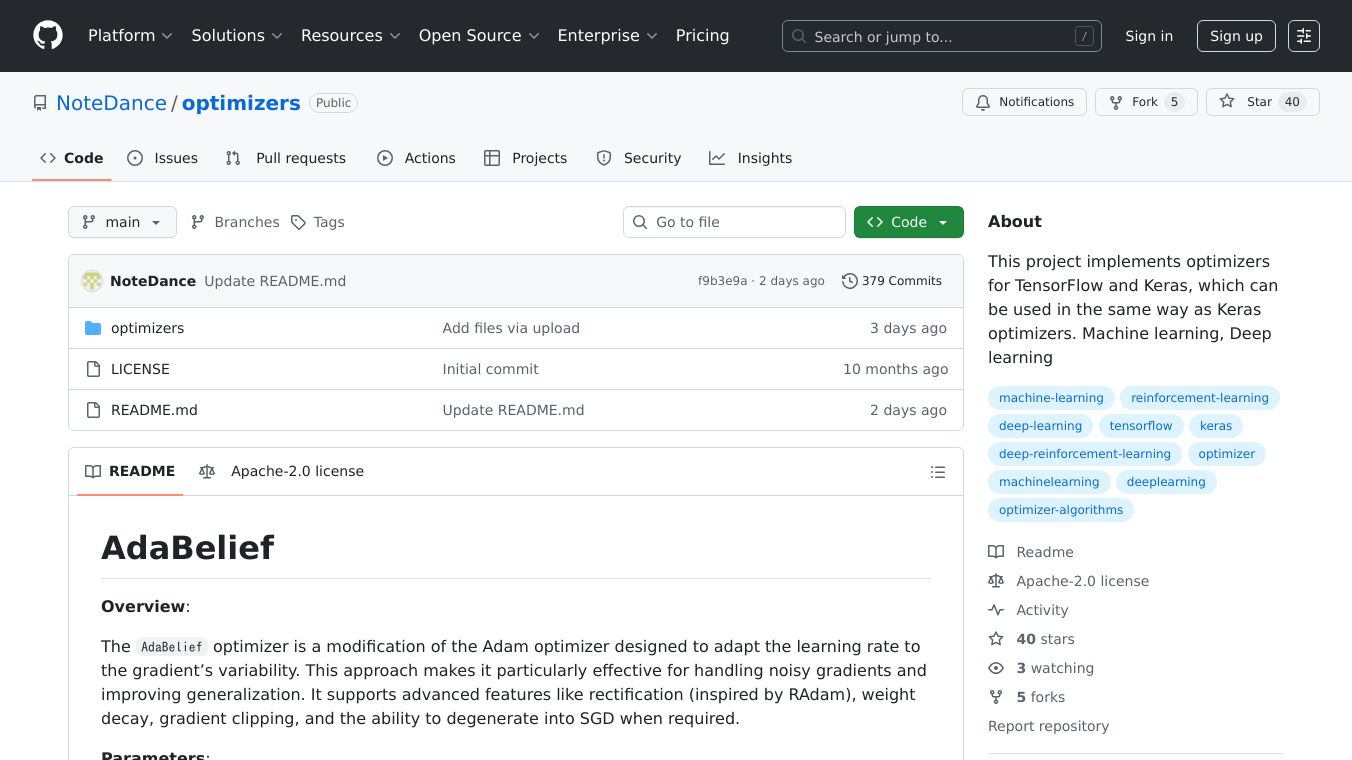The width and height of the screenshot is (1352, 760).
Task: Expand the green Code dropdown button
Action: (x=908, y=222)
